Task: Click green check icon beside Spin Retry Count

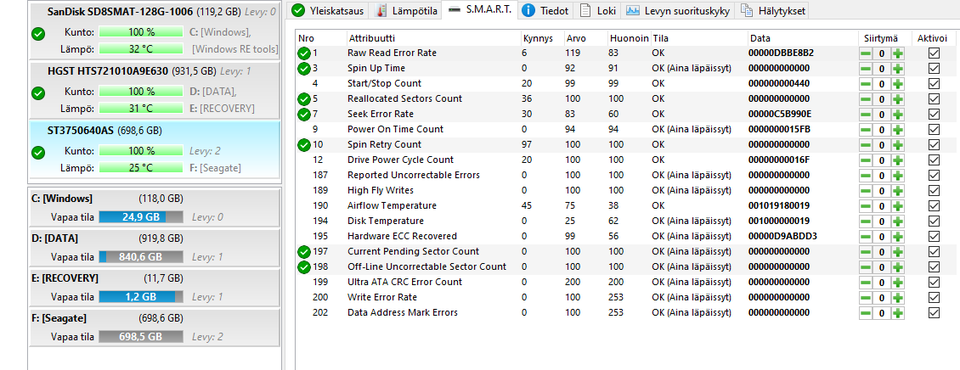Action: click(x=304, y=145)
